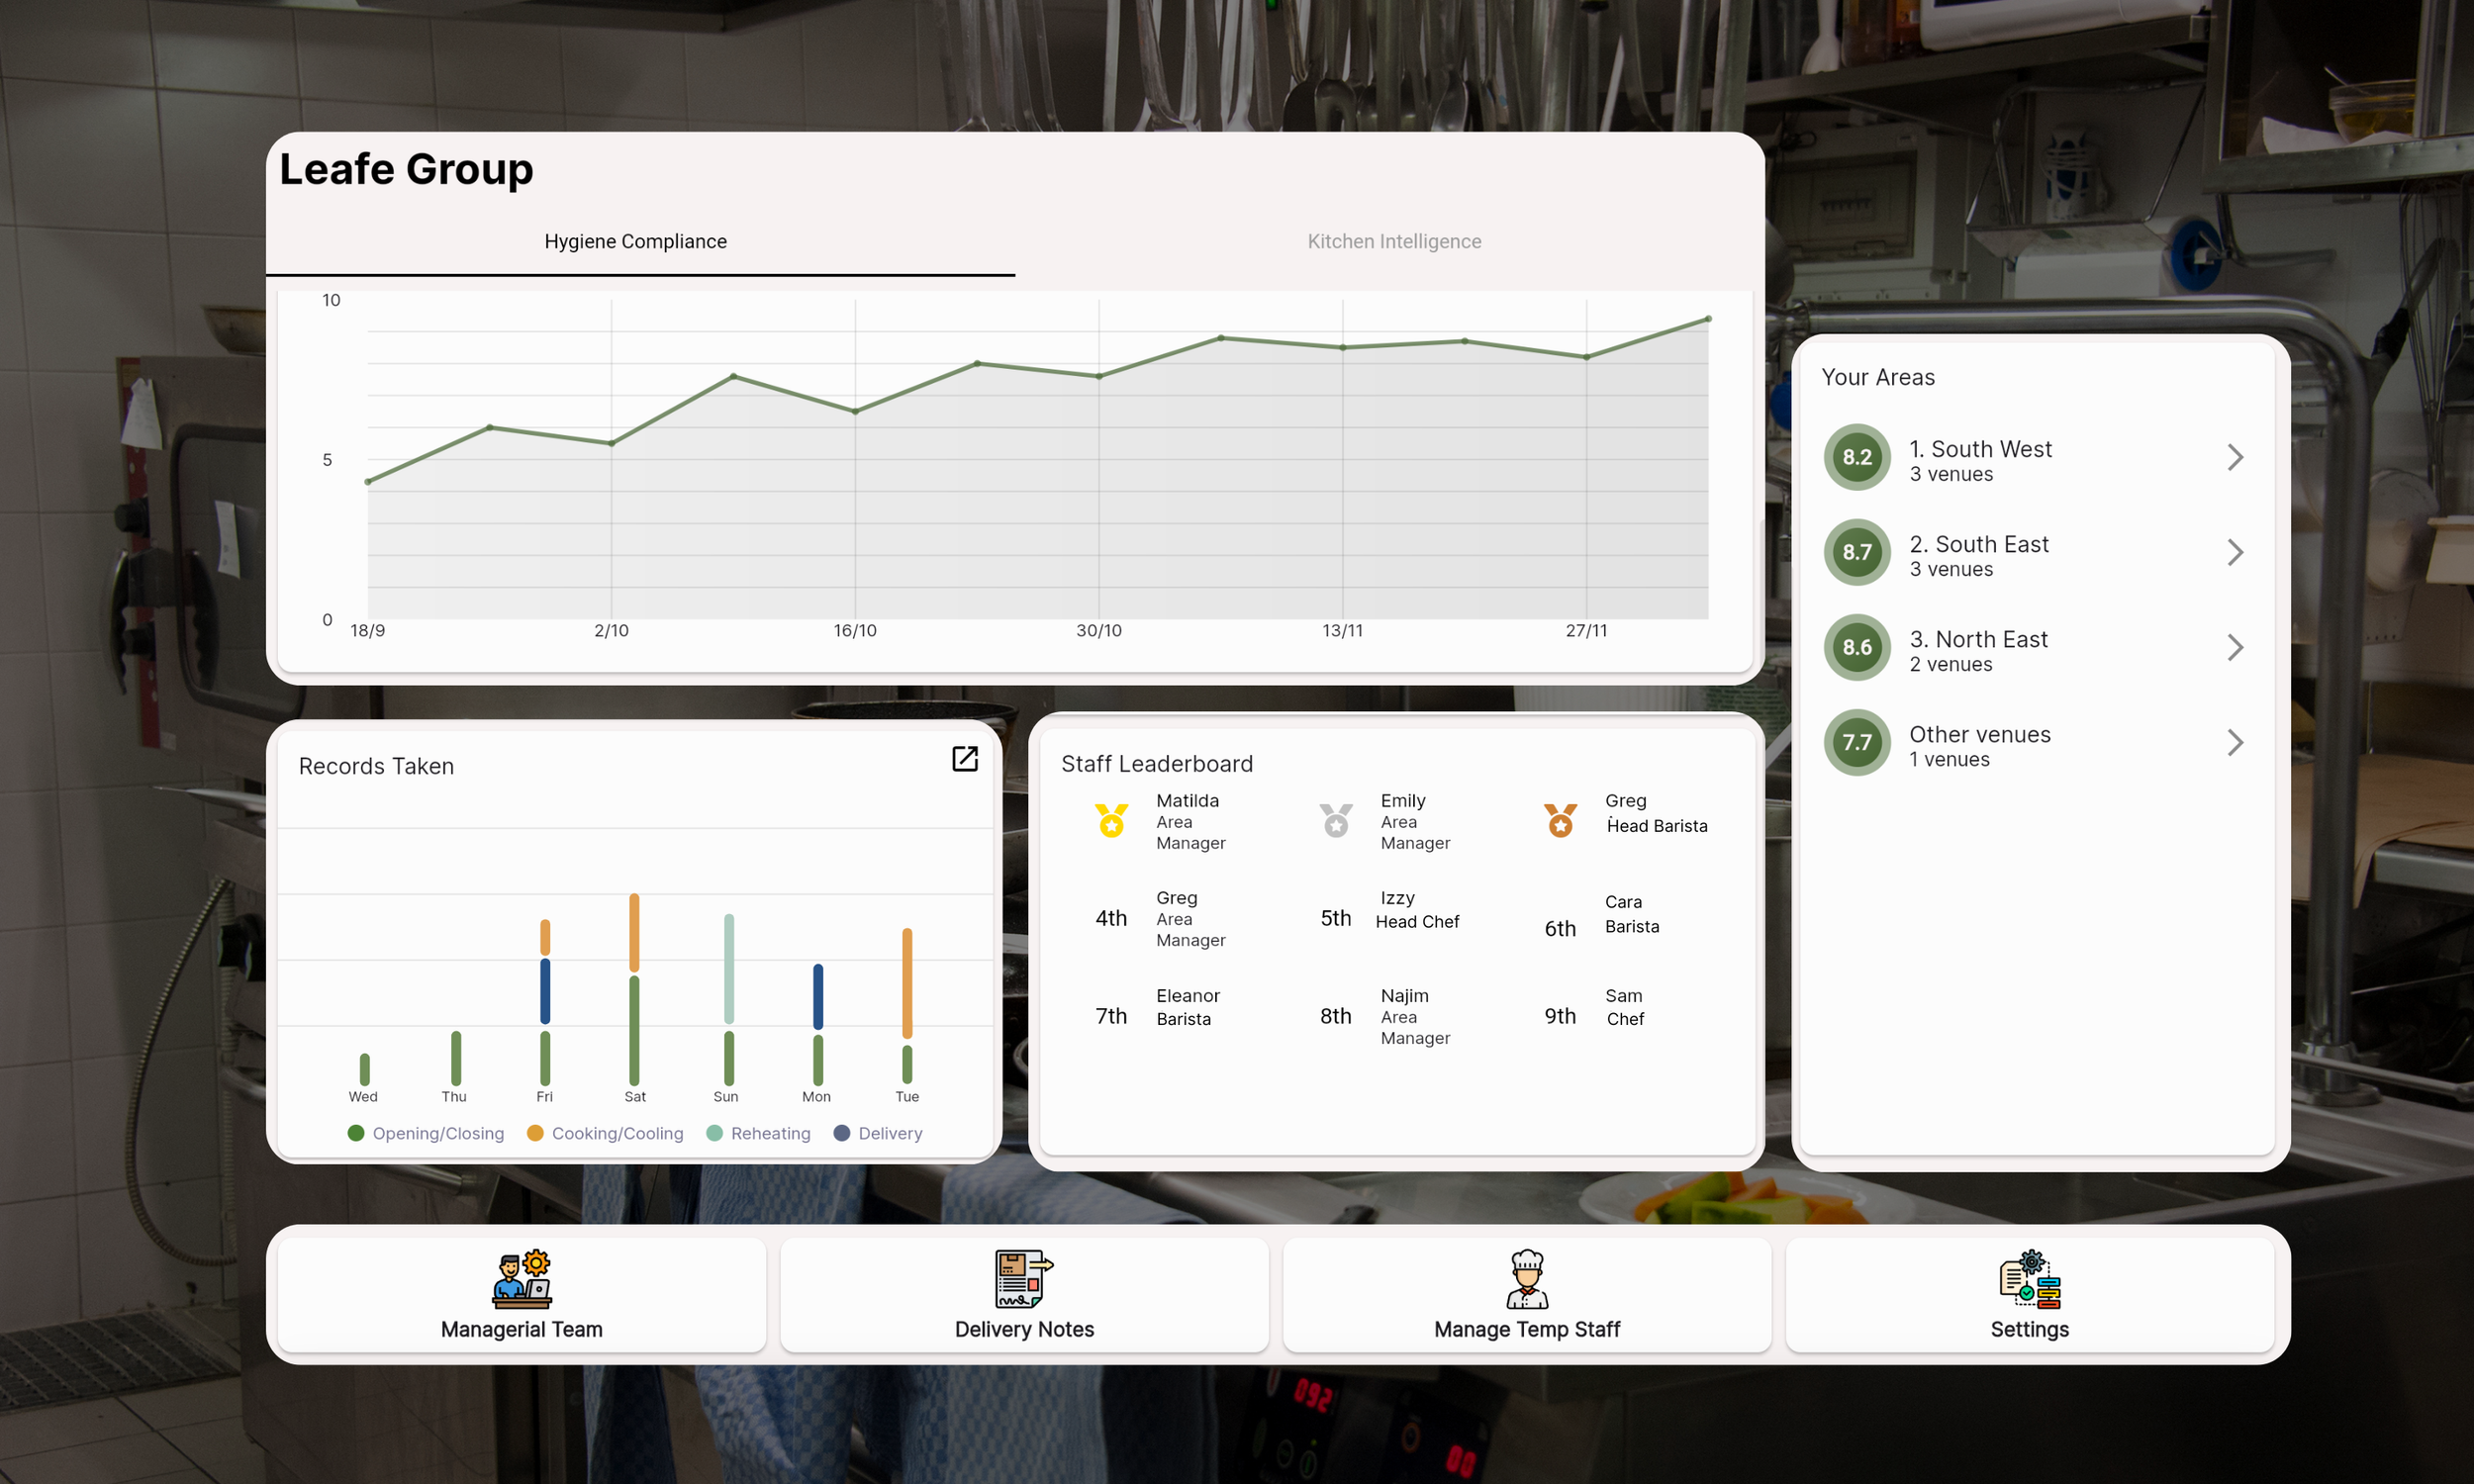The image size is (2474, 1484).
Task: Click Izzy Head Chef leaderboard entry
Action: (x=1415, y=910)
